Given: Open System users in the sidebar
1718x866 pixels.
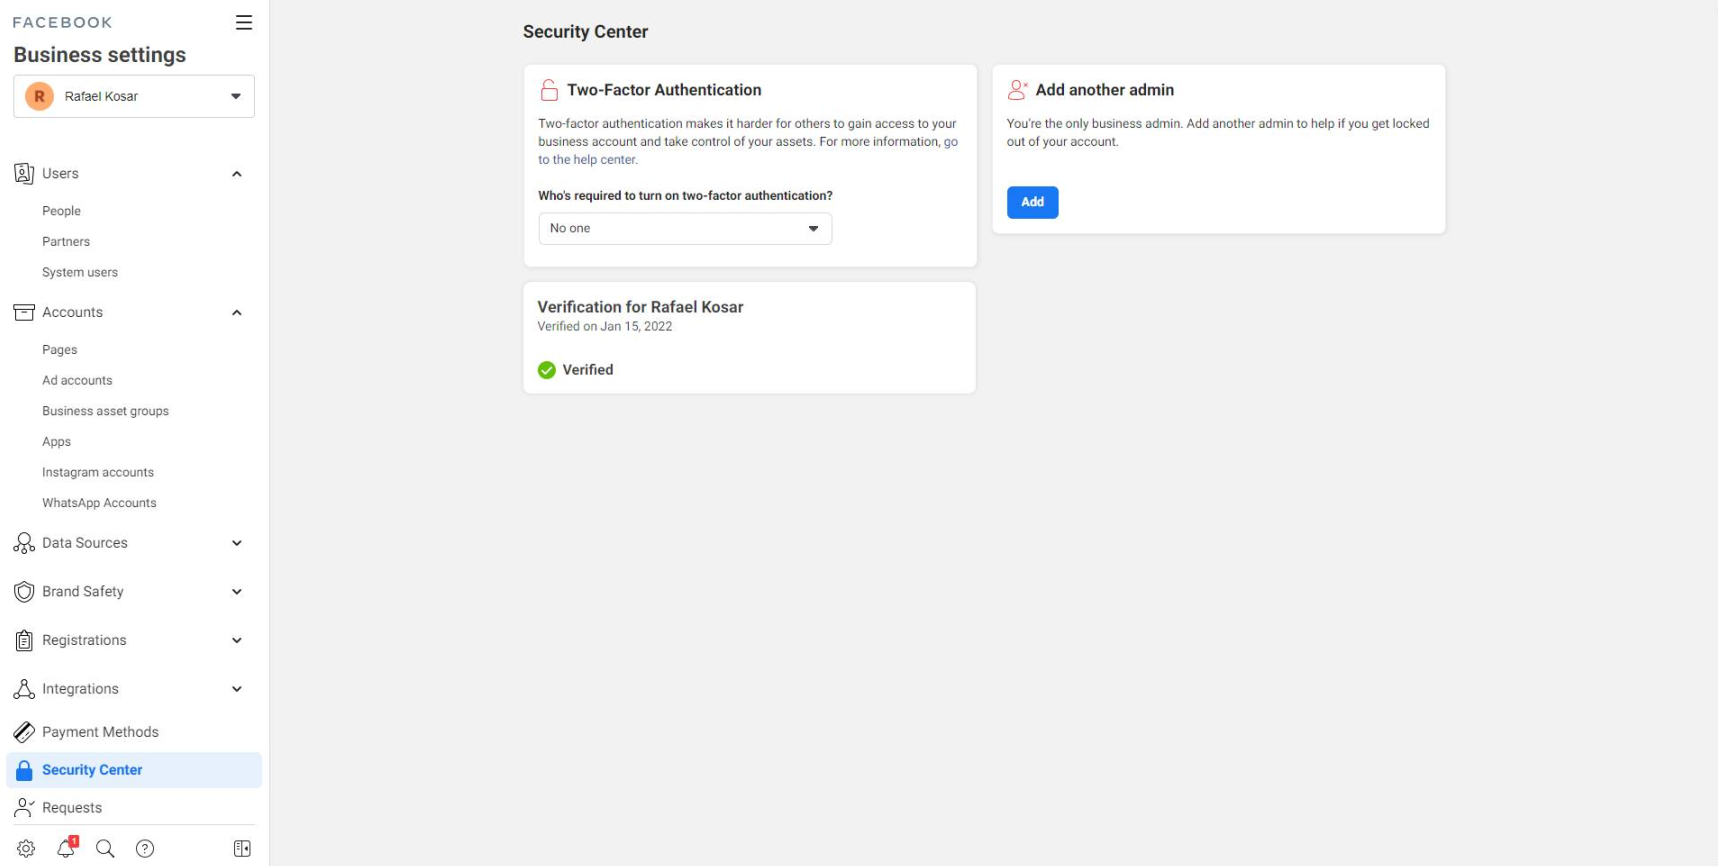Looking at the screenshot, I should click(80, 272).
